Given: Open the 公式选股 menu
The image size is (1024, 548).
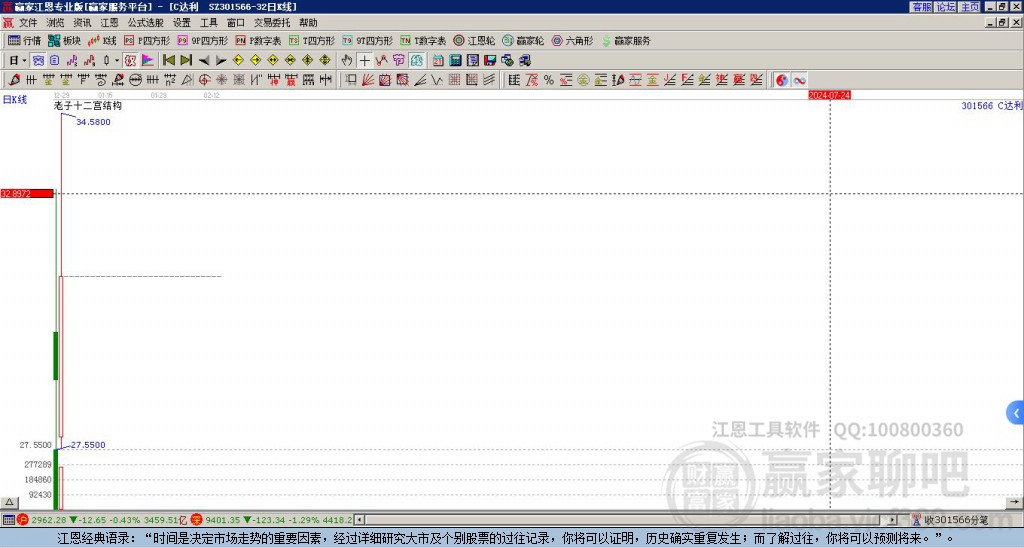Looking at the screenshot, I should 146,23.
